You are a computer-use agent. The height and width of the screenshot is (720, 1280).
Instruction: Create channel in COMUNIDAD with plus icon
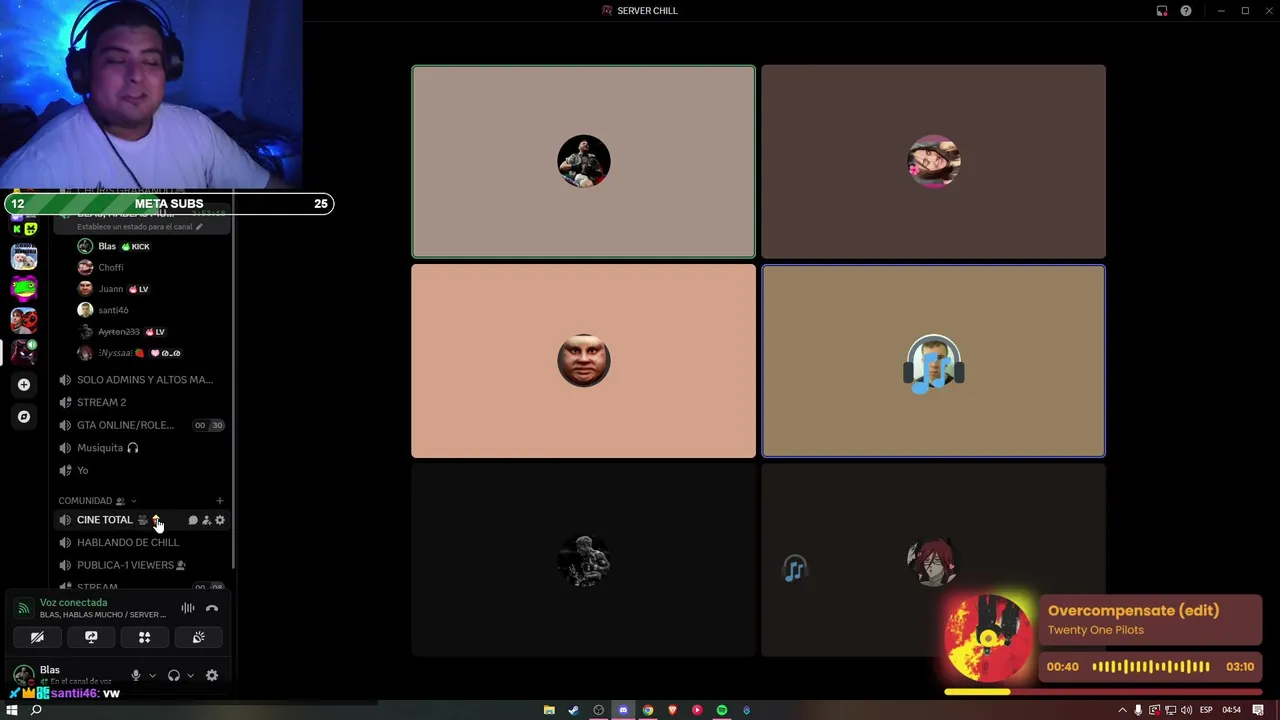coord(219,501)
